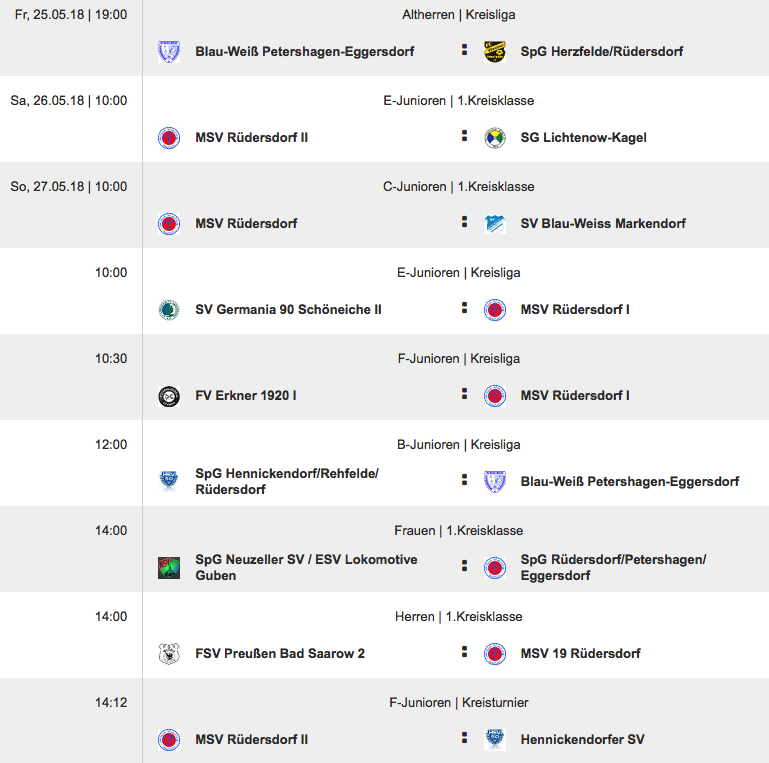Click the SG Lichtenow-Kagel club crest

494,138
